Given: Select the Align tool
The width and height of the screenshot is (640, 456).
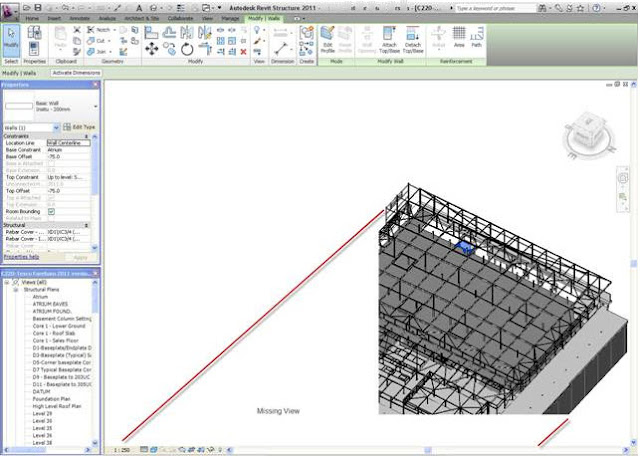Looking at the screenshot, I should [151, 32].
